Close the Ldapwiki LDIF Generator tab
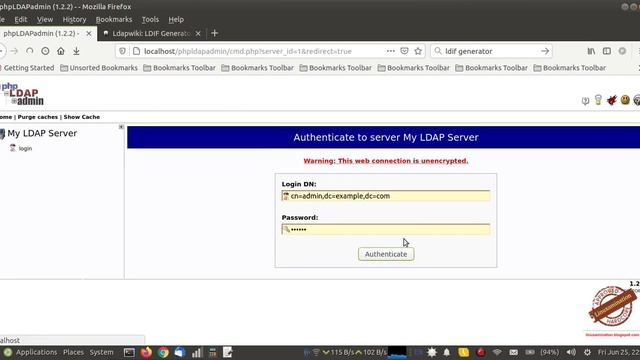The width and height of the screenshot is (640, 360). [198, 33]
